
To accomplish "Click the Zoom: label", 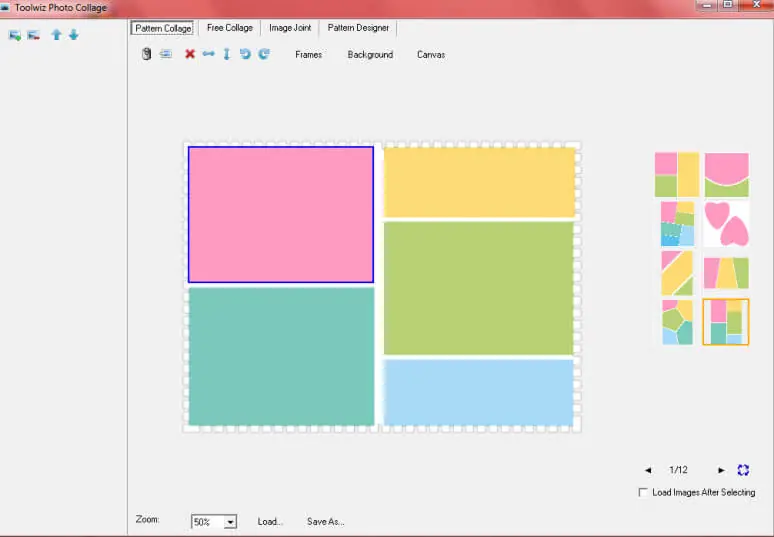I will pyautogui.click(x=148, y=519).
